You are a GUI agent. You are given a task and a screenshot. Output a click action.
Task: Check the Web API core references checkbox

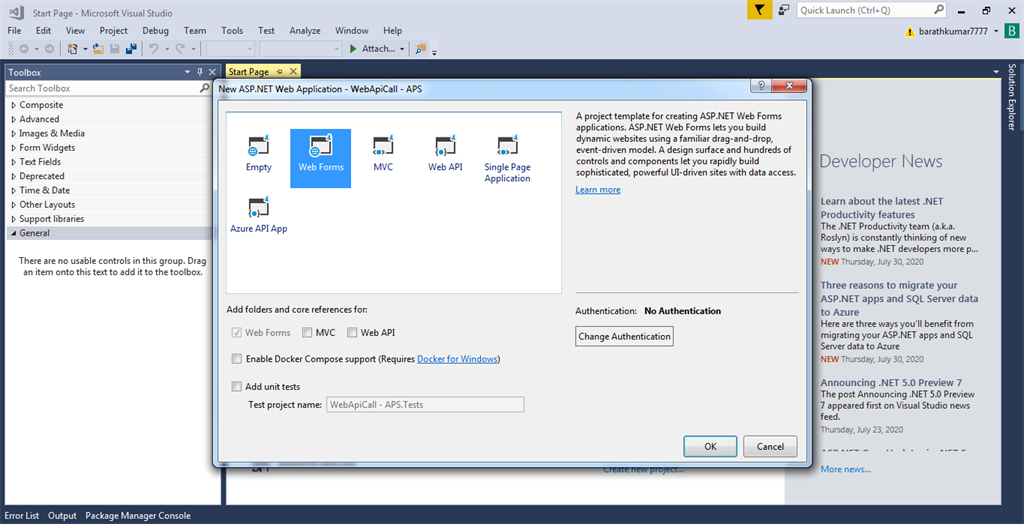tap(353, 333)
